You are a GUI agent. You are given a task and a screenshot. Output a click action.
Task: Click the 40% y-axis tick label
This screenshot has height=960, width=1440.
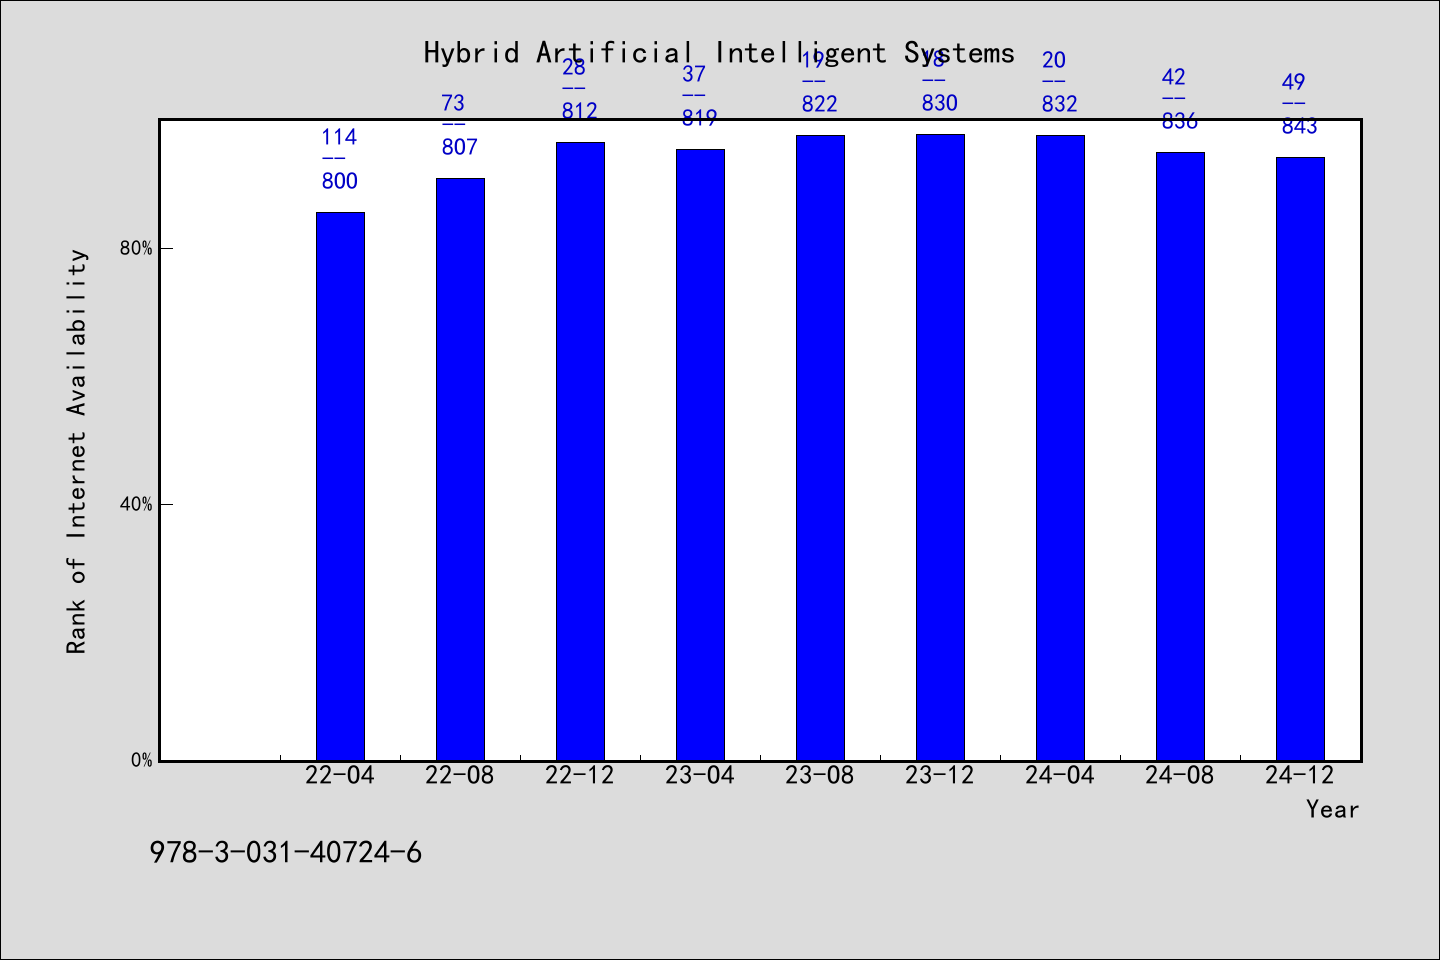pos(136,504)
